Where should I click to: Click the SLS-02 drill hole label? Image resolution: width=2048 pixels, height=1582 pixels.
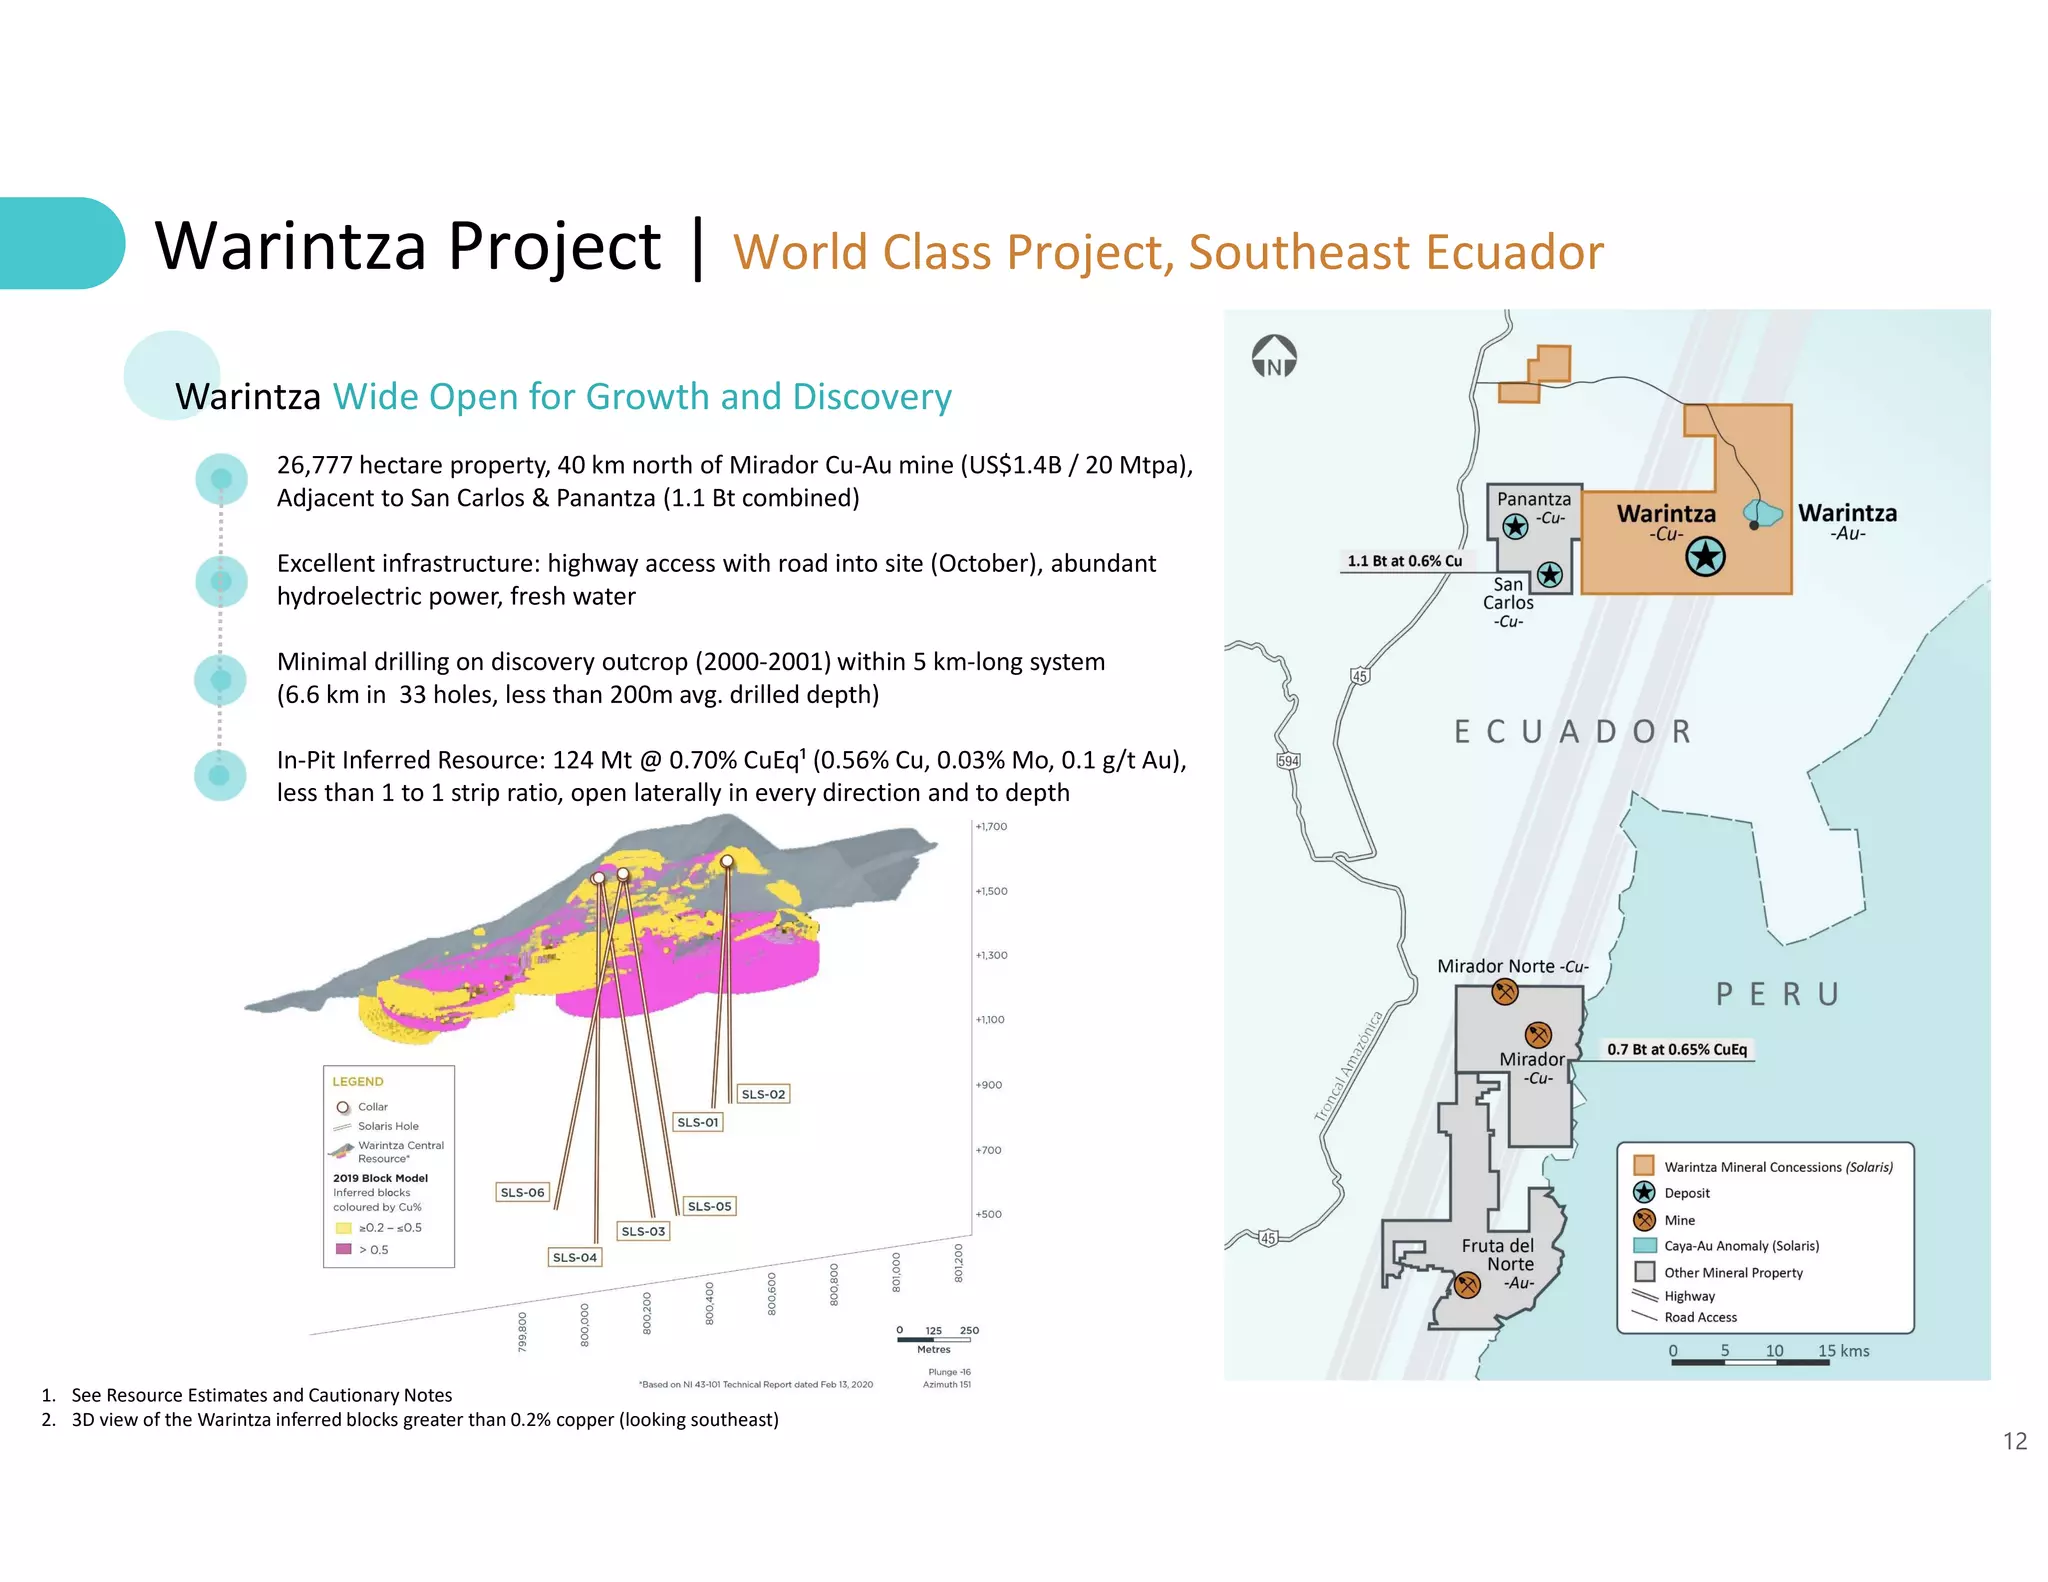(x=763, y=1094)
